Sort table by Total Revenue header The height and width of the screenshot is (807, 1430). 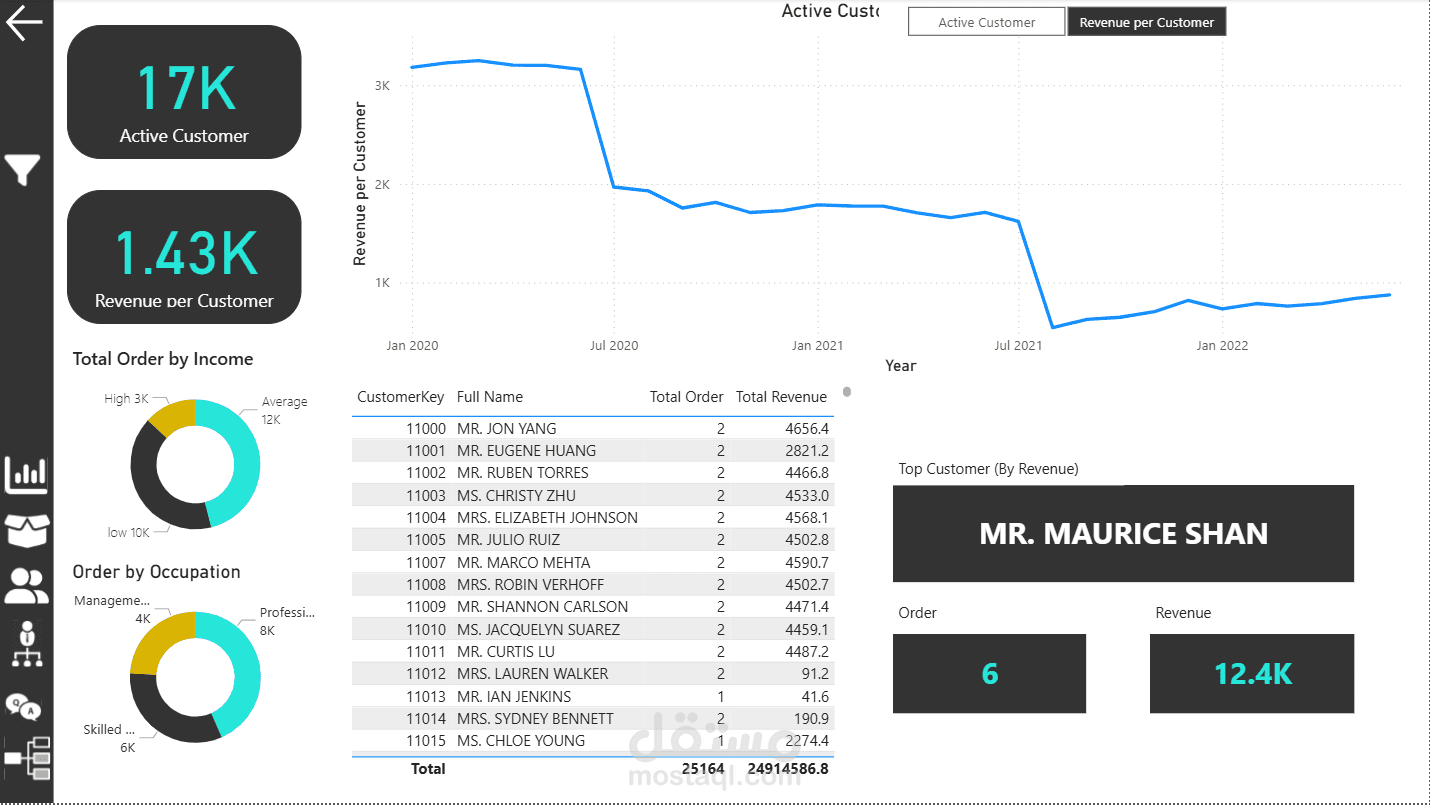click(781, 397)
